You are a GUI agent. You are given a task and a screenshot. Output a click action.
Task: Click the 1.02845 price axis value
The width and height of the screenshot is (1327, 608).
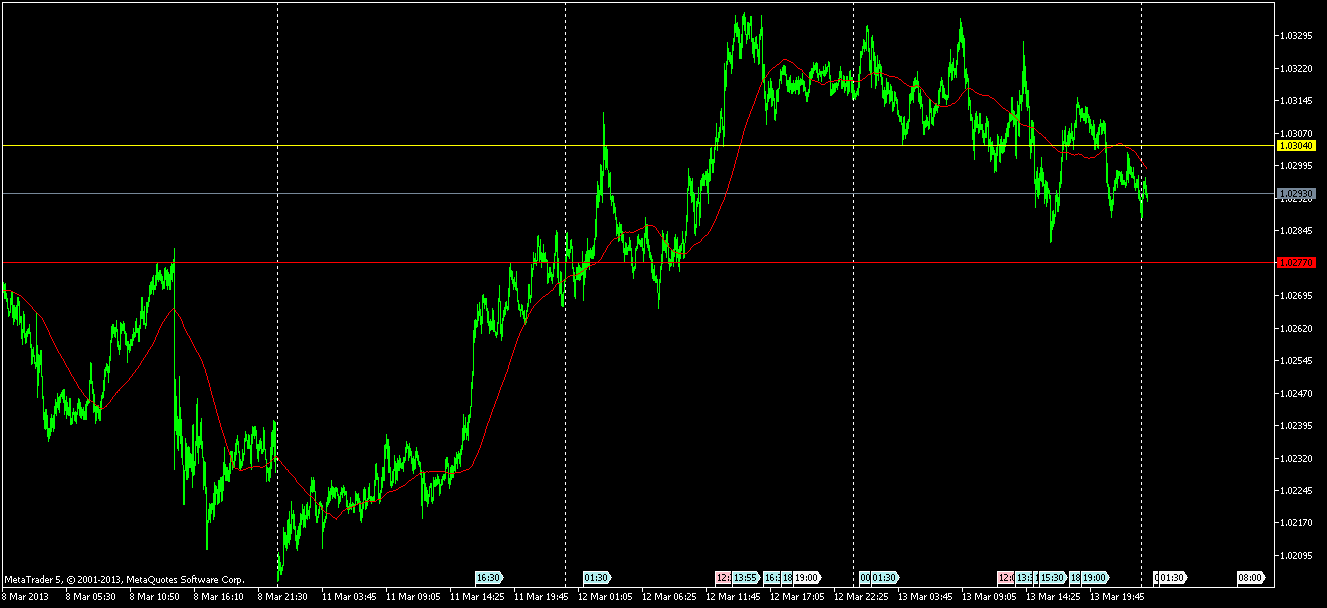click(x=1296, y=231)
